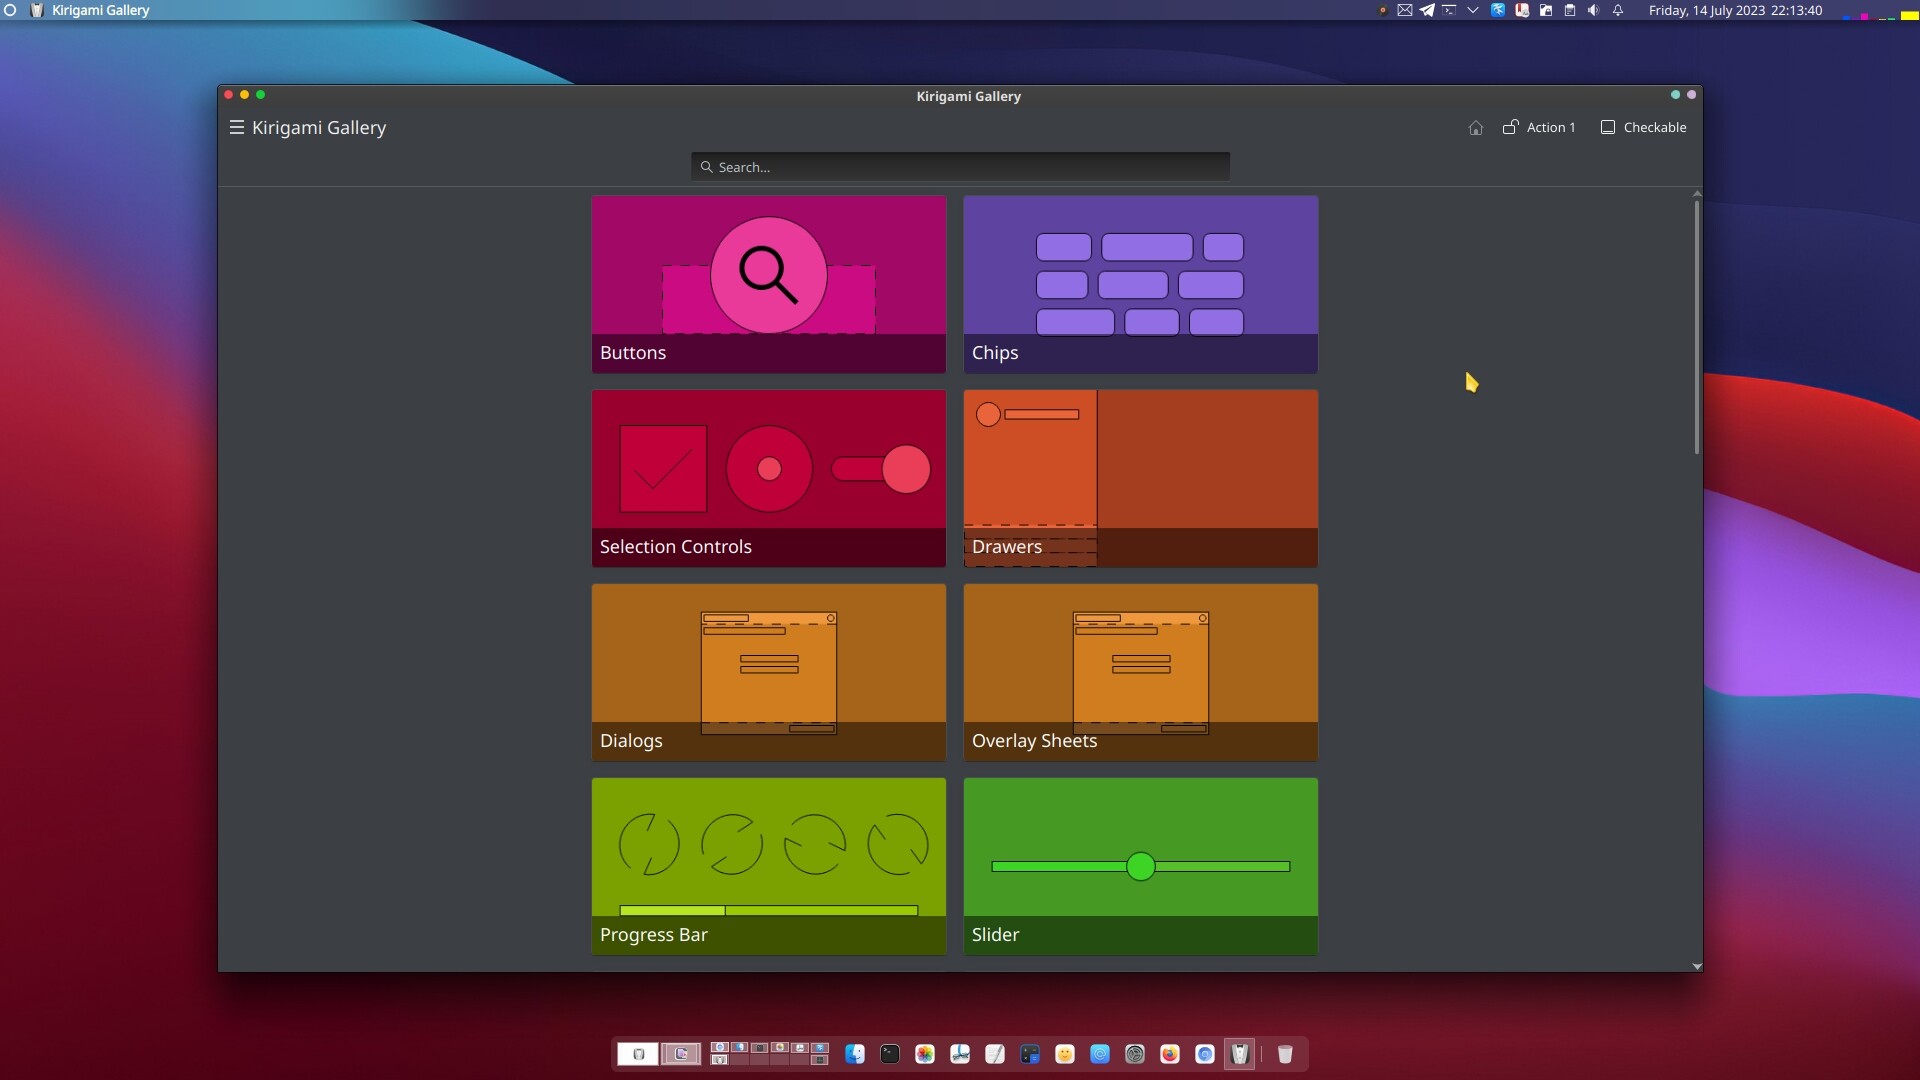Launch the Calculator from the dock
Viewport: 1920px width, 1080px height.
click(x=1030, y=1054)
